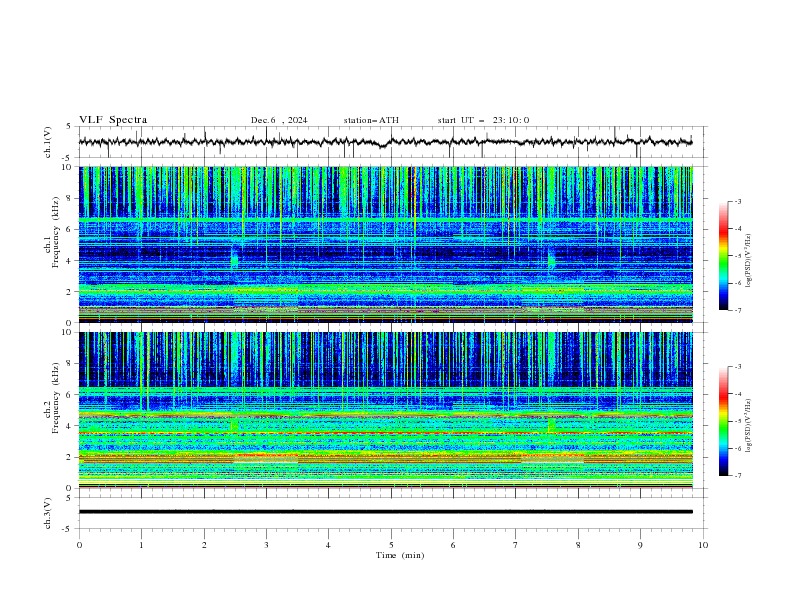Image resolution: width=792 pixels, height=612 pixels.
Task: Click the ch.3(V) axis tick label "-5"
Action: point(68,529)
